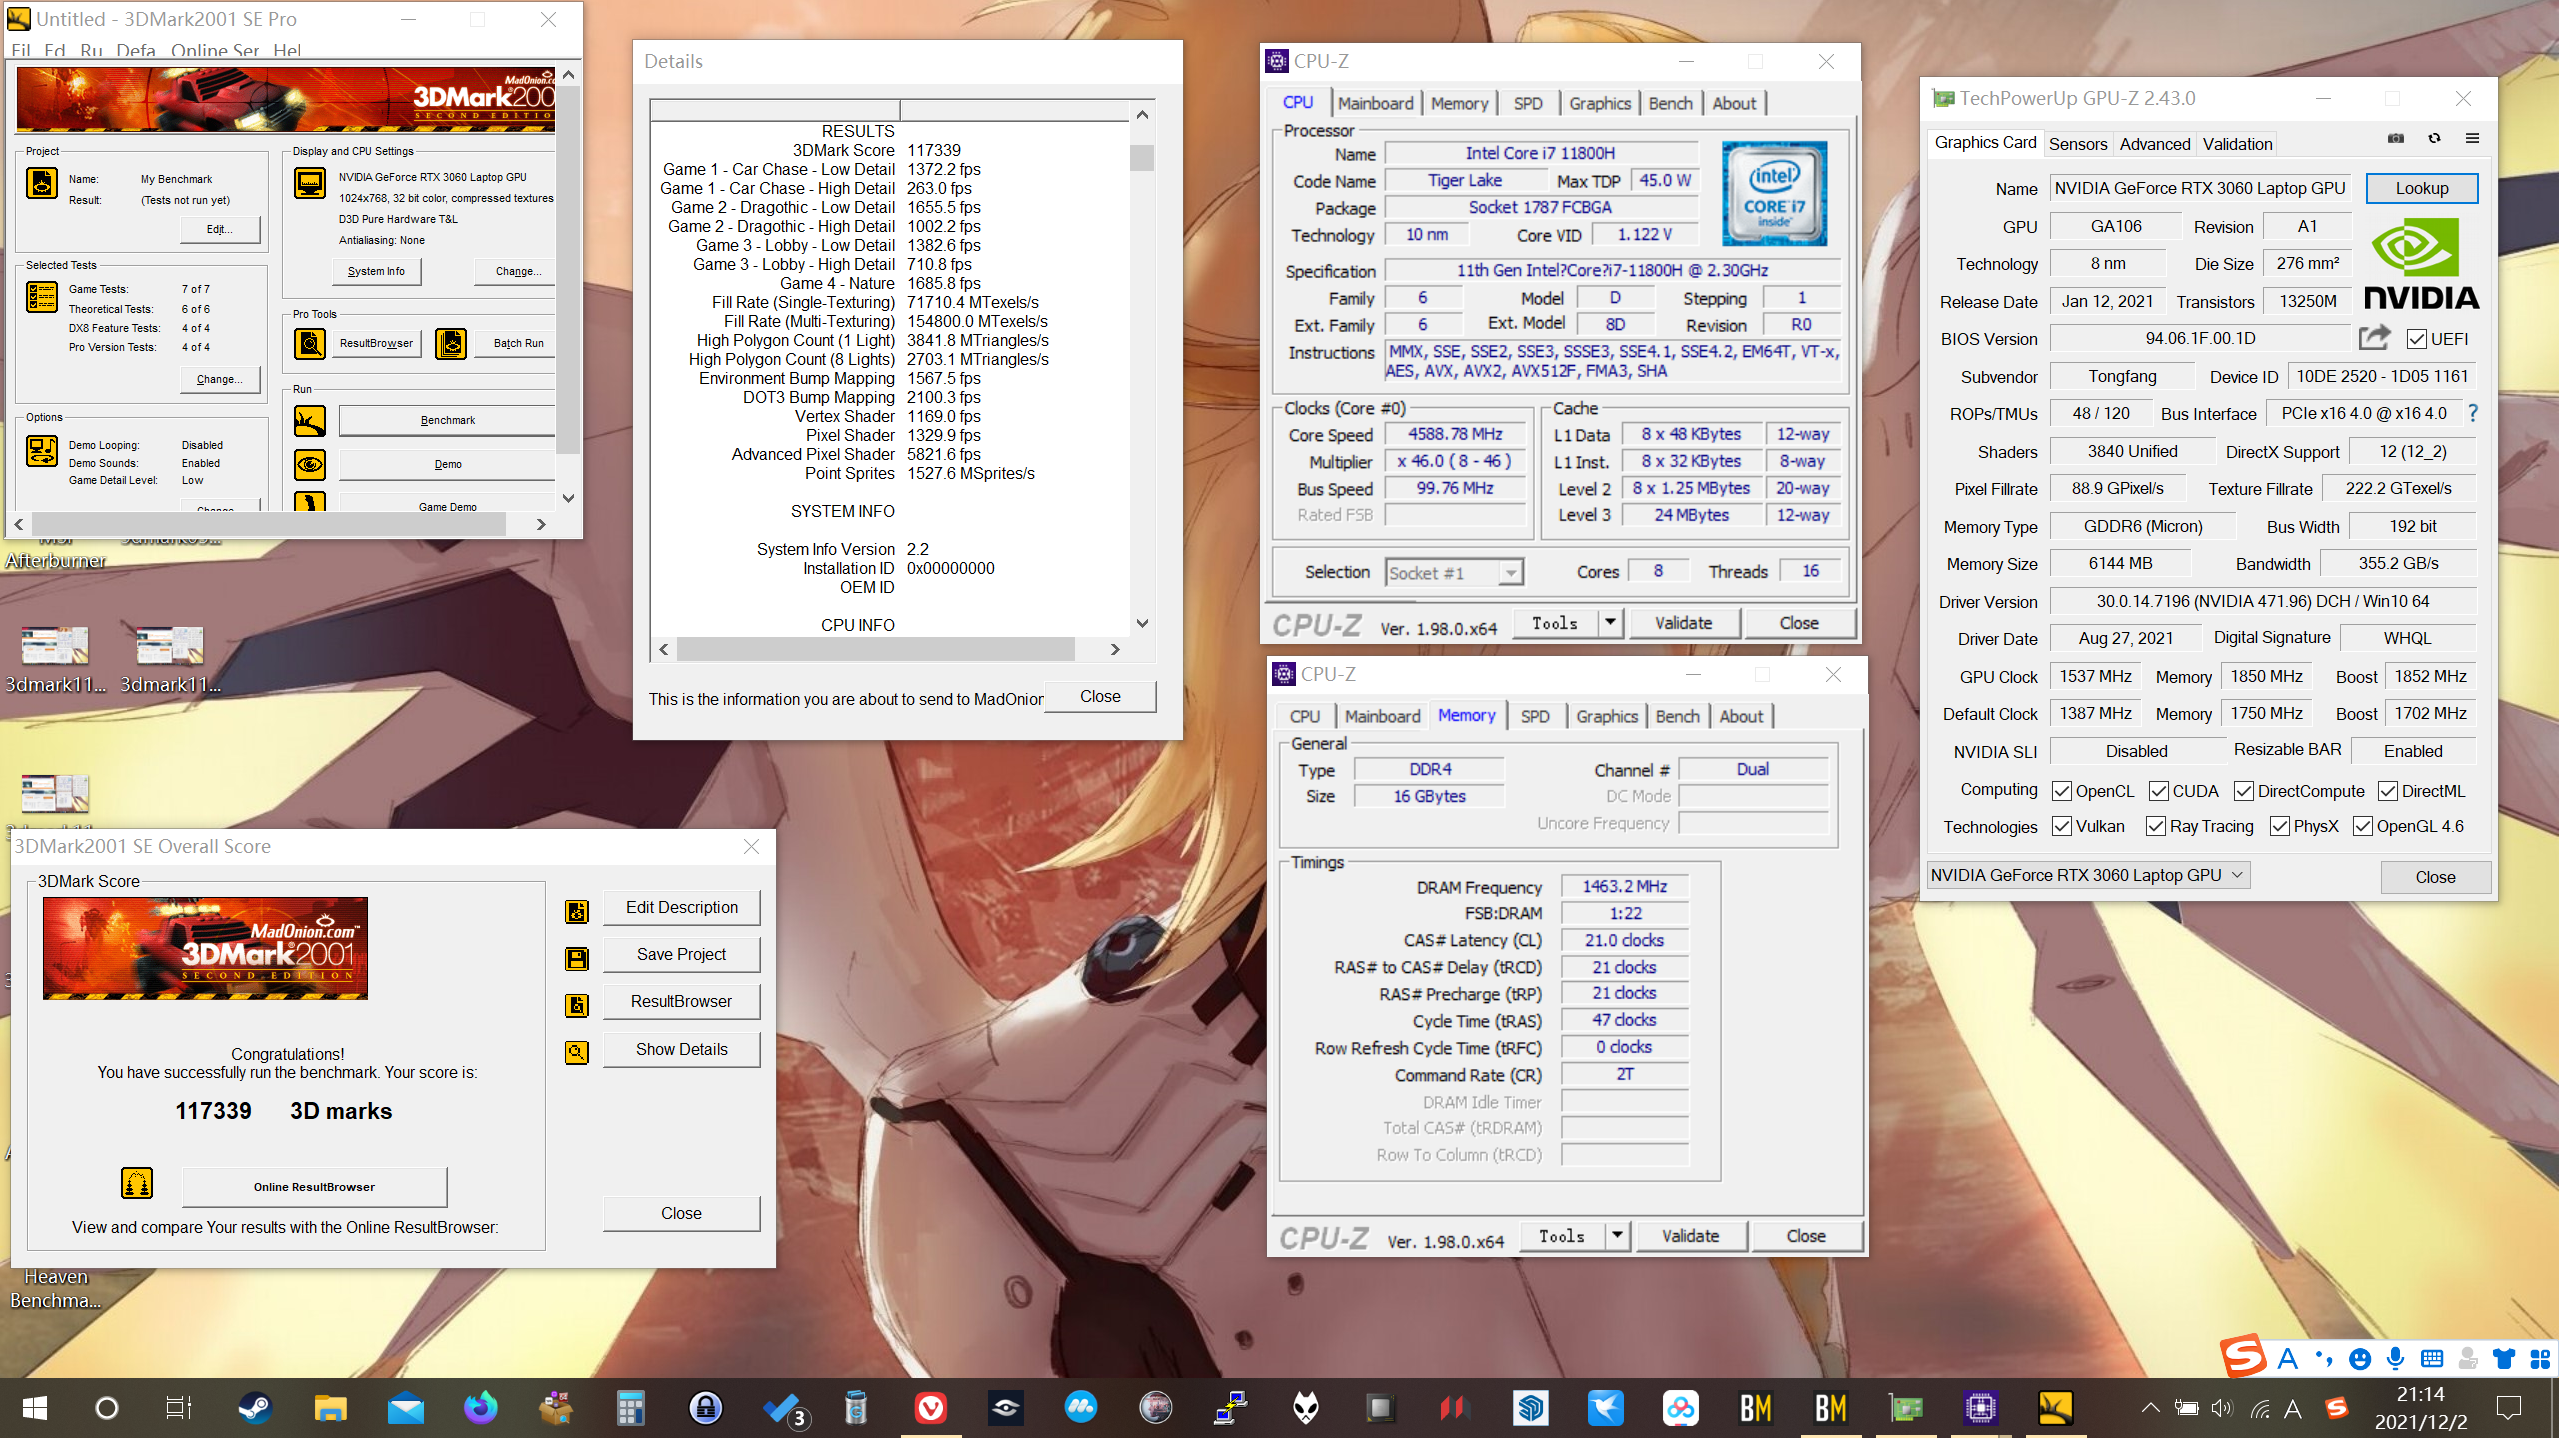
Task: Toggle the OpenCL checkbox
Action: pos(2061,791)
